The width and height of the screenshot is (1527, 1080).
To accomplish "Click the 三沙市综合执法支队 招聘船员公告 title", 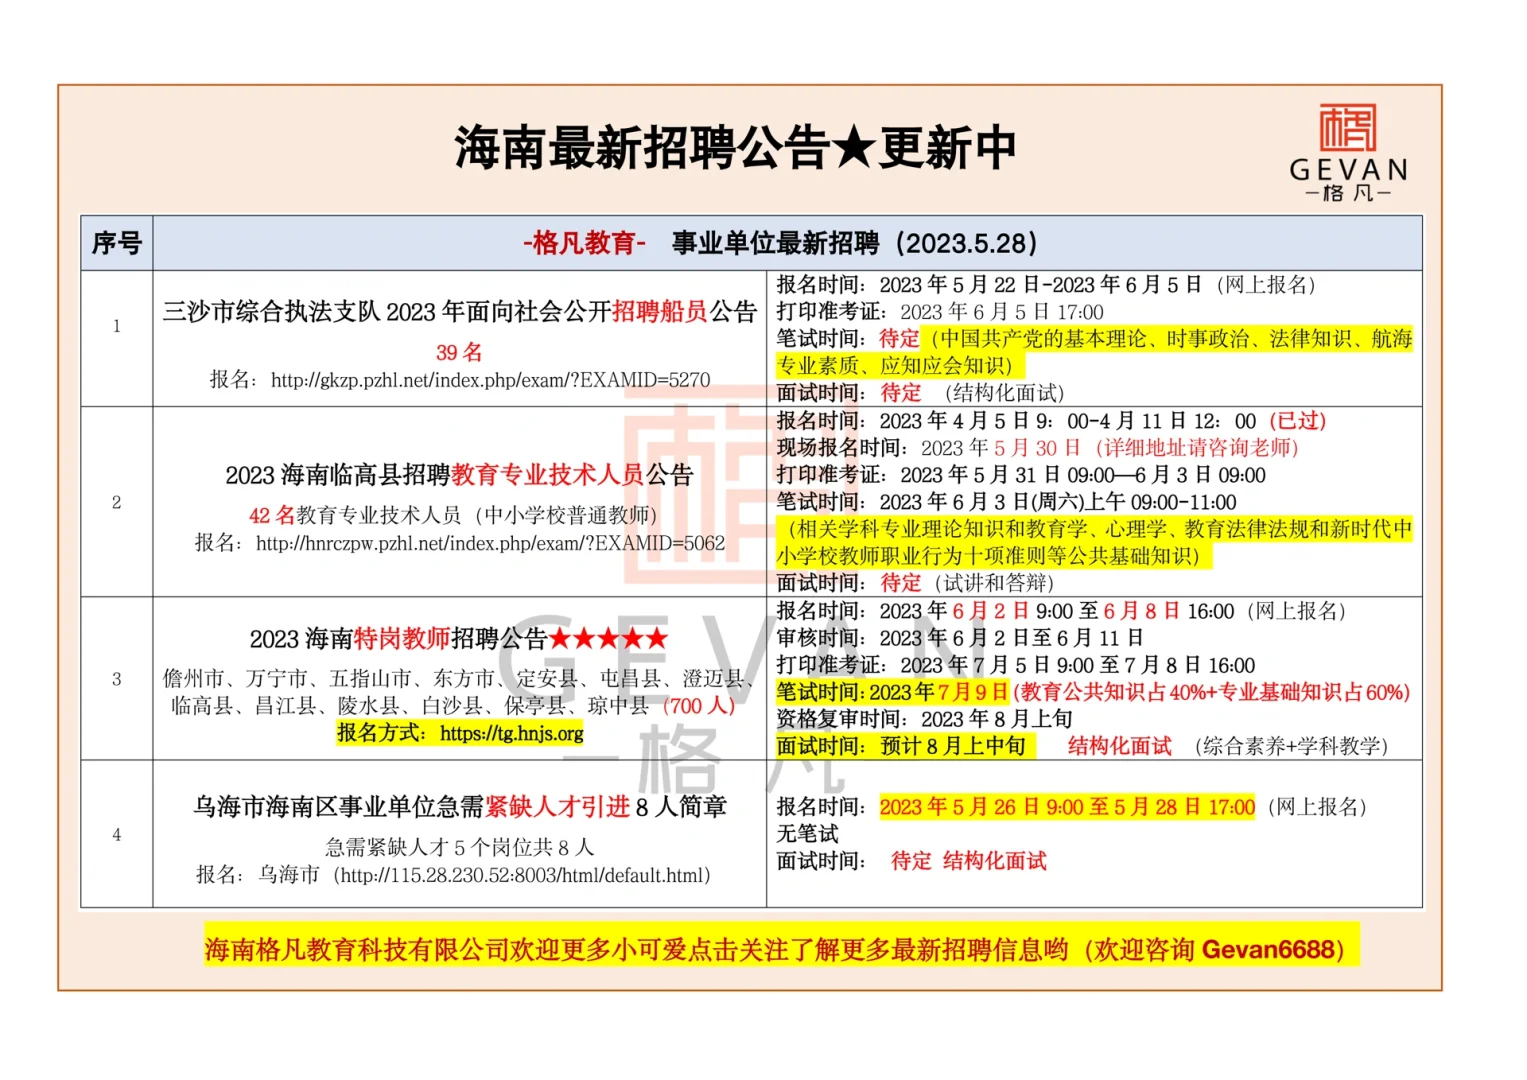I will point(459,312).
